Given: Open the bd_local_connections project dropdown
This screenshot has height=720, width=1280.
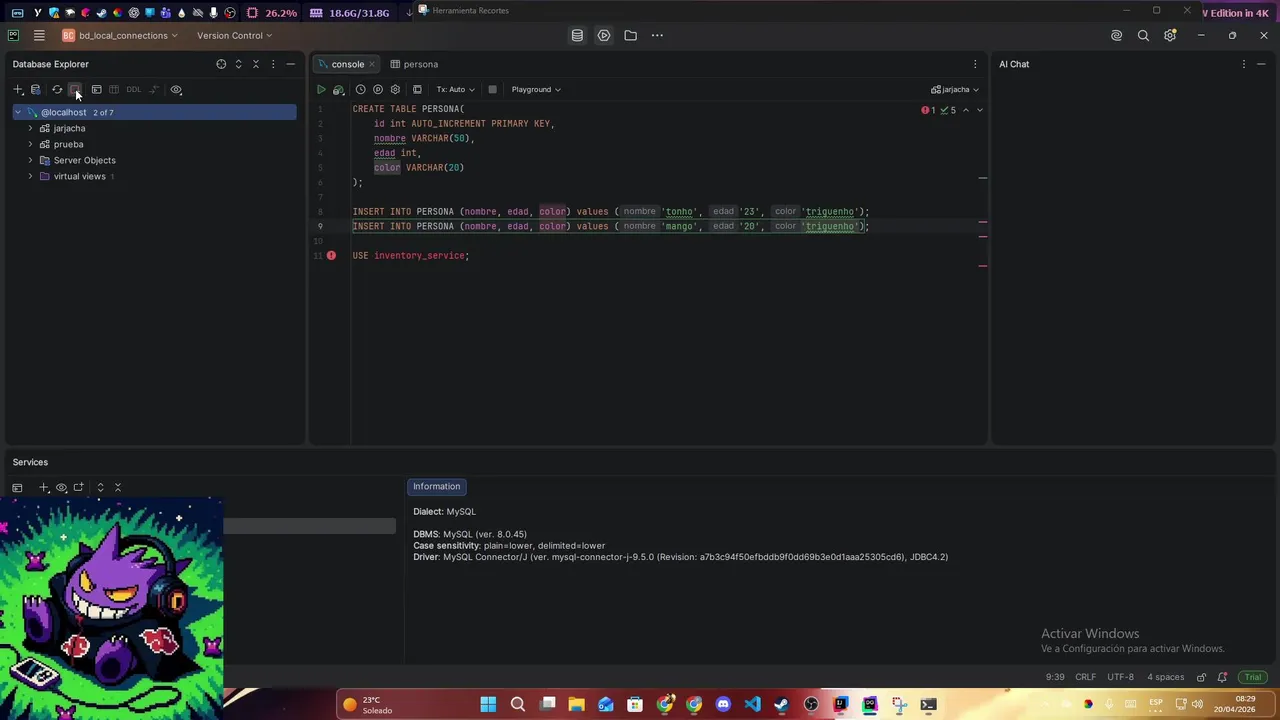Looking at the screenshot, I should click(x=120, y=36).
